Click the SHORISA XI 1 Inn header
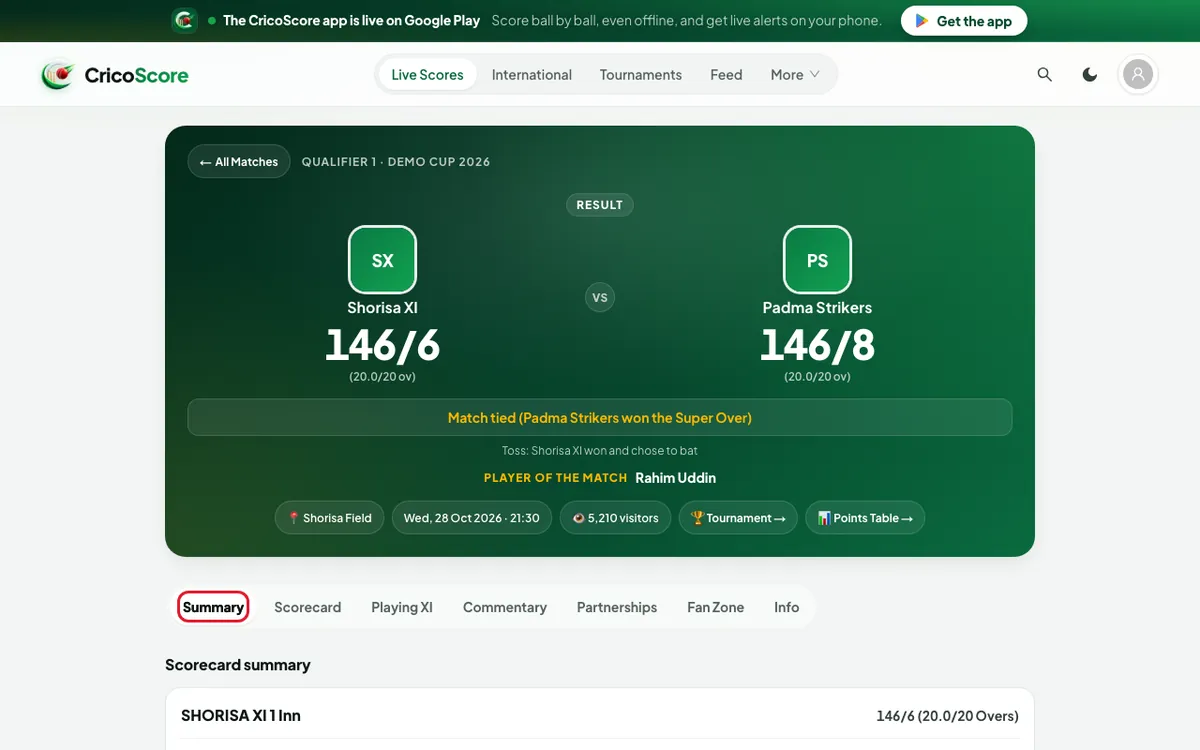 click(x=241, y=716)
